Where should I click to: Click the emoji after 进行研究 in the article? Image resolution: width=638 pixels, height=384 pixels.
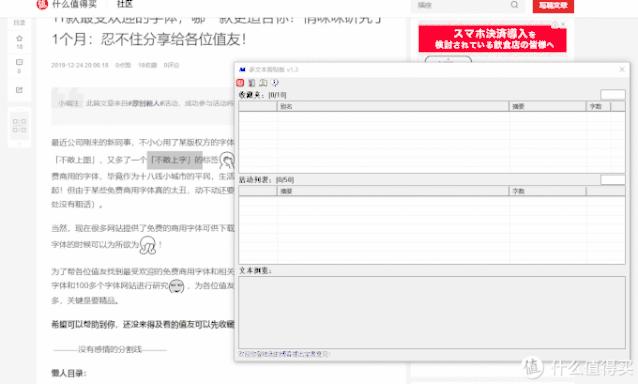(177, 286)
